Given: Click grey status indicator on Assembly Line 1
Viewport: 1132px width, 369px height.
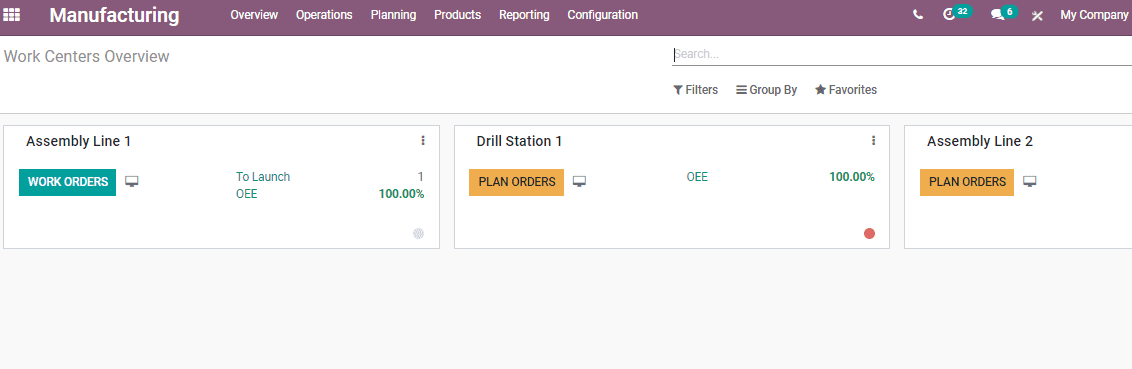Looking at the screenshot, I should 419,233.
